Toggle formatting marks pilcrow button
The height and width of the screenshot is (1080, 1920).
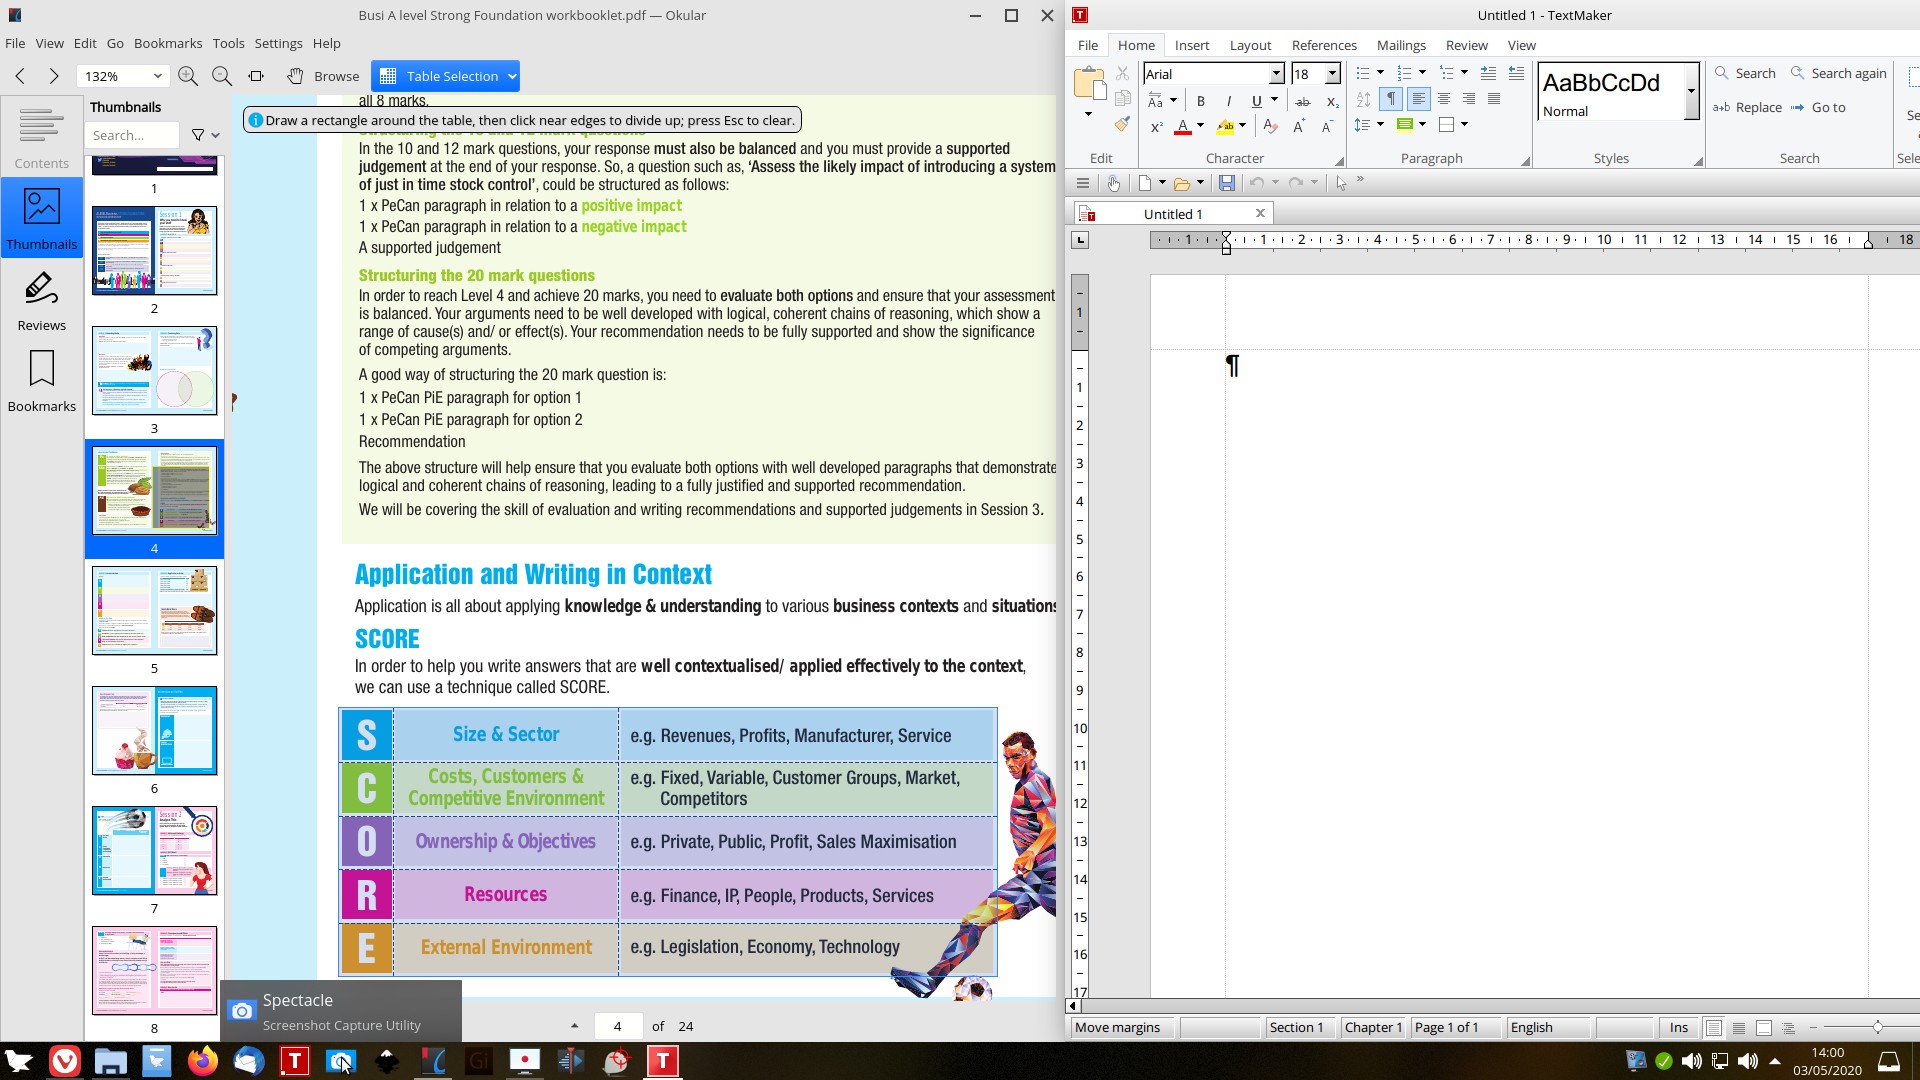pyautogui.click(x=1391, y=99)
